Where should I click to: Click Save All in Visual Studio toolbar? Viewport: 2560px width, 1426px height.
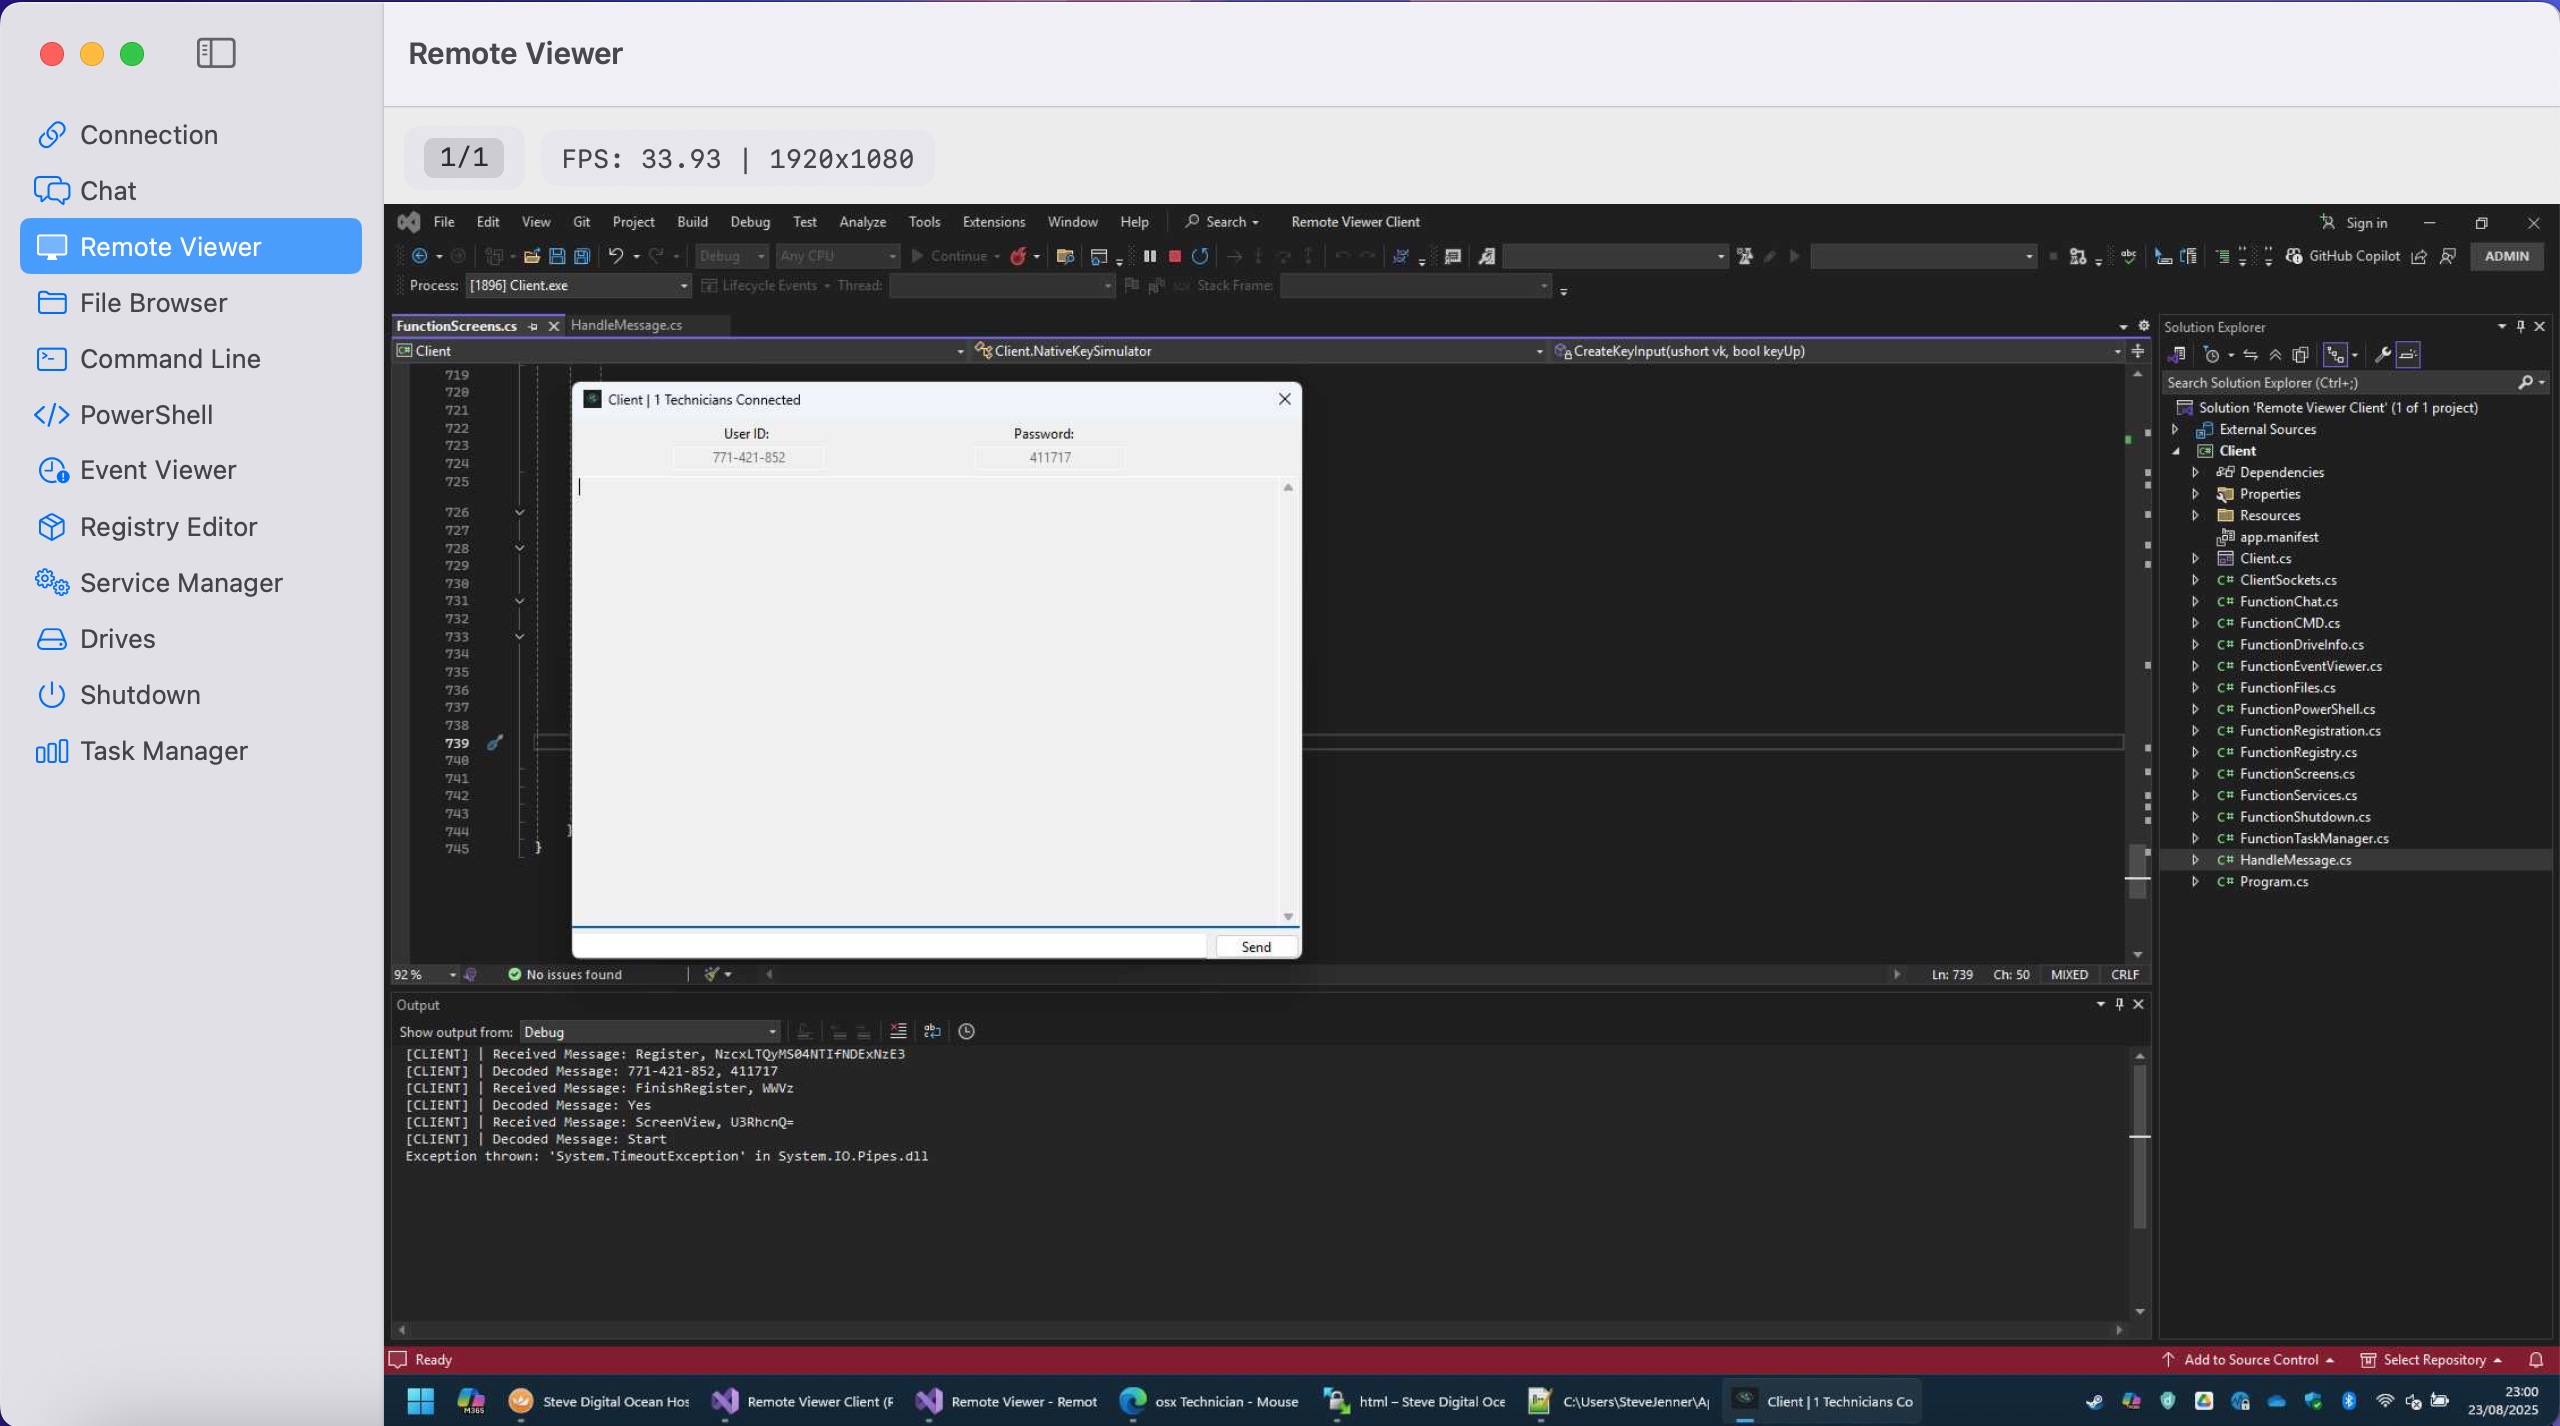pyautogui.click(x=582, y=257)
